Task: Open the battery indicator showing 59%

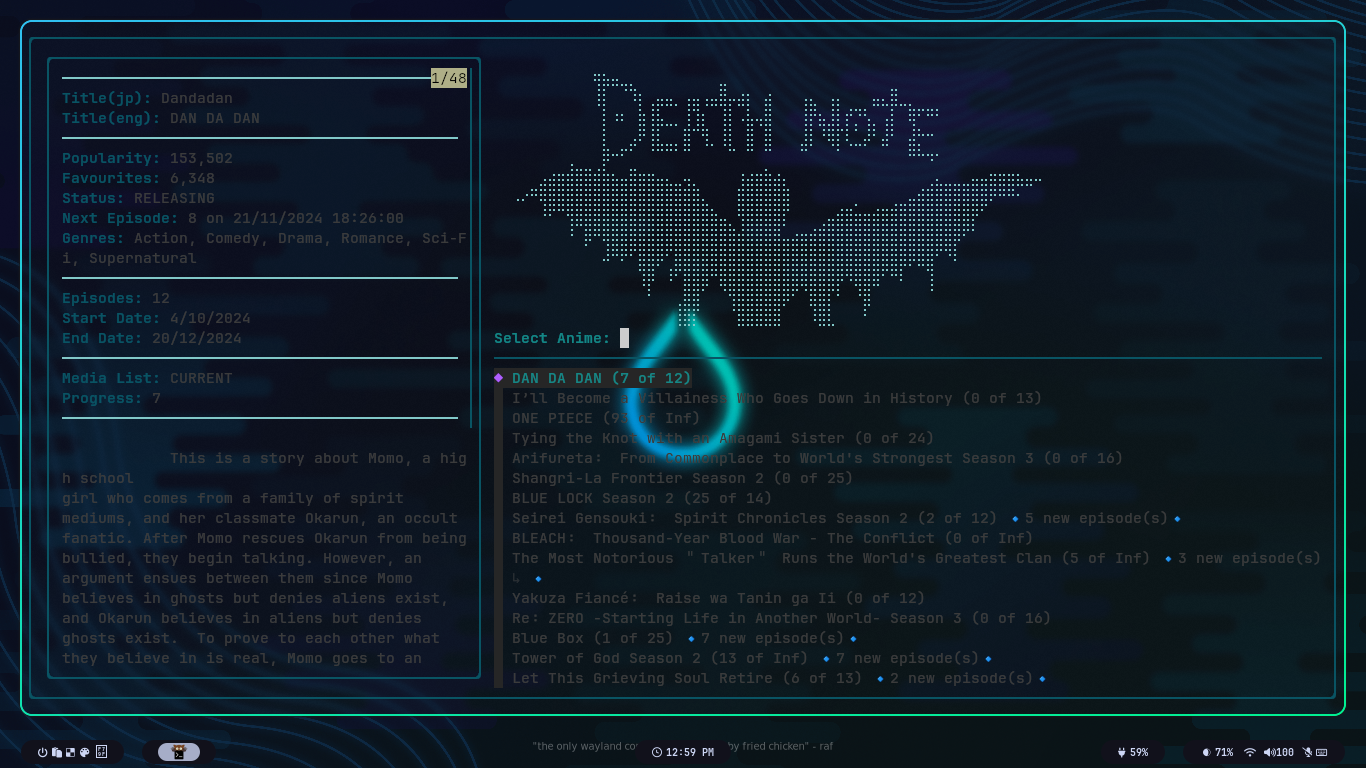Action: pyautogui.click(x=1132, y=752)
